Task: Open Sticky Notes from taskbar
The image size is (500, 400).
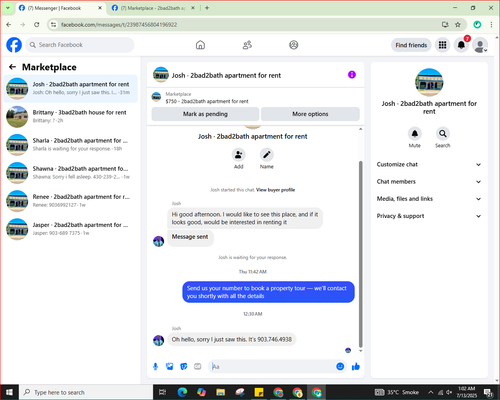Action: 259,392
